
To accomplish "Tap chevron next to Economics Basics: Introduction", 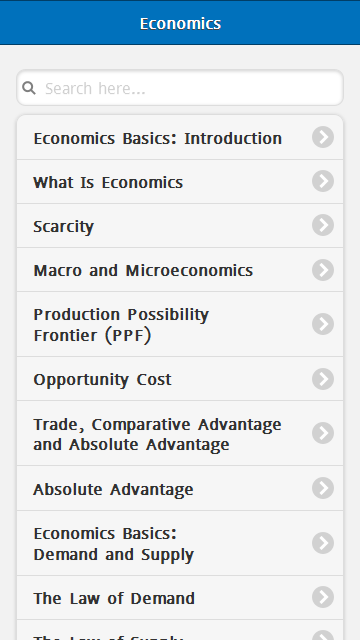I will point(323,137).
